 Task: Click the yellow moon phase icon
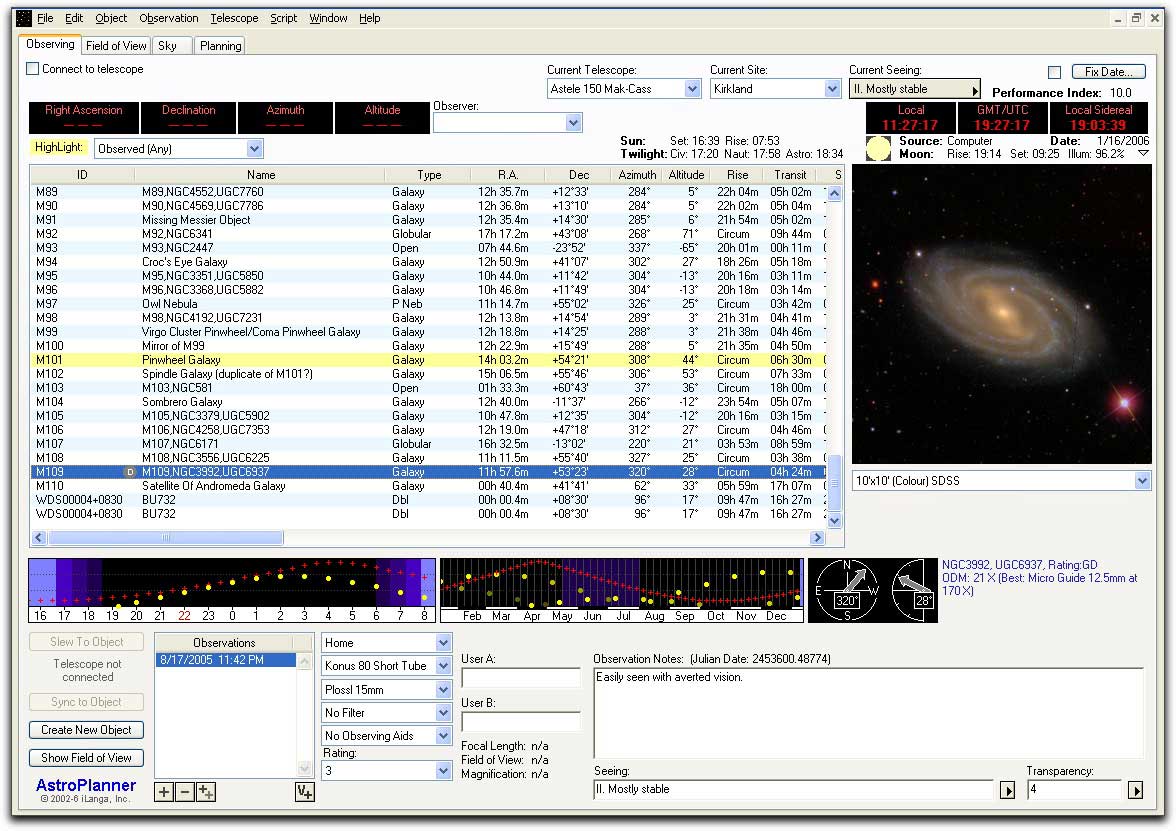pyautogui.click(x=878, y=148)
